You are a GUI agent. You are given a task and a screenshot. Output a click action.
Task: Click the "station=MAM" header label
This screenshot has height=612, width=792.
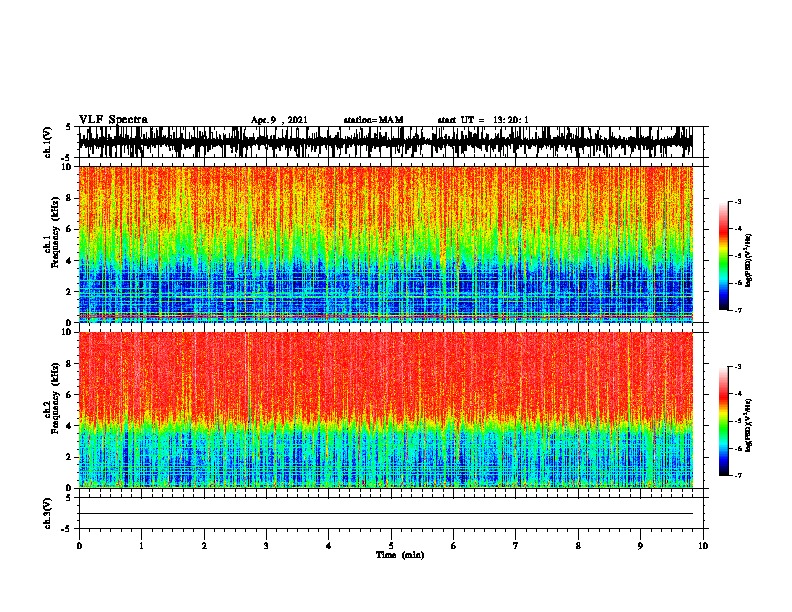point(373,120)
